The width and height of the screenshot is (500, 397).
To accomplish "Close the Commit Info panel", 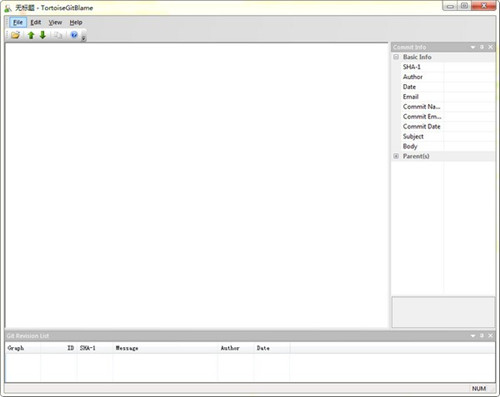I will [490, 47].
